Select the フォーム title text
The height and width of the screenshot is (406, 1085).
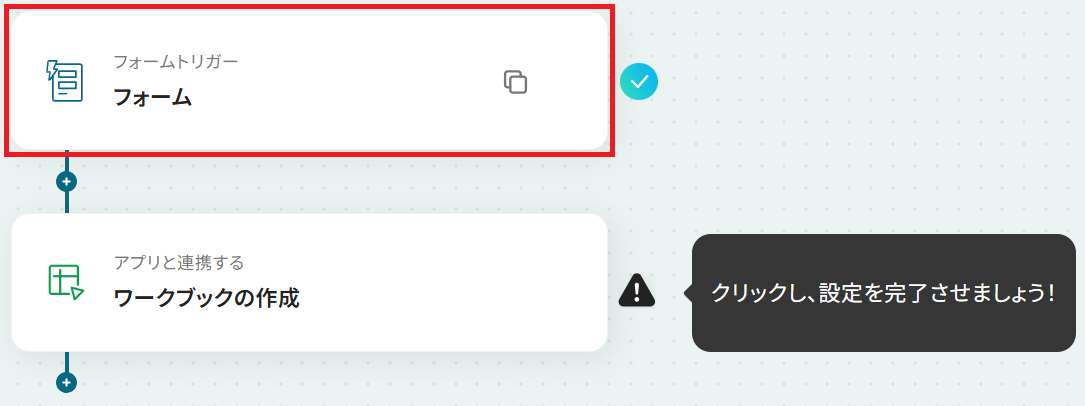click(152, 98)
